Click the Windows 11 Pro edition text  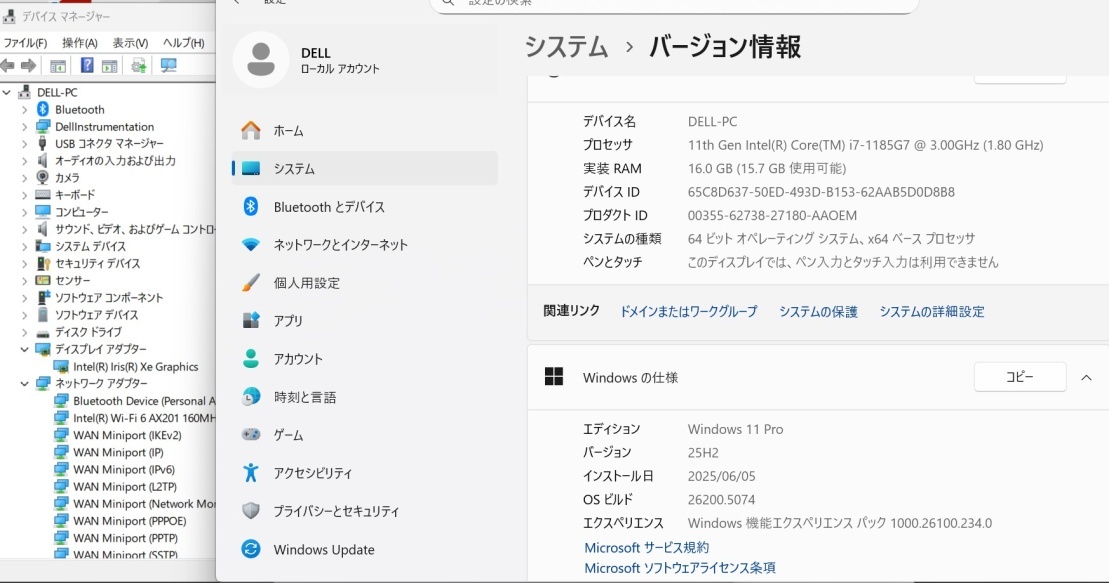coord(736,429)
